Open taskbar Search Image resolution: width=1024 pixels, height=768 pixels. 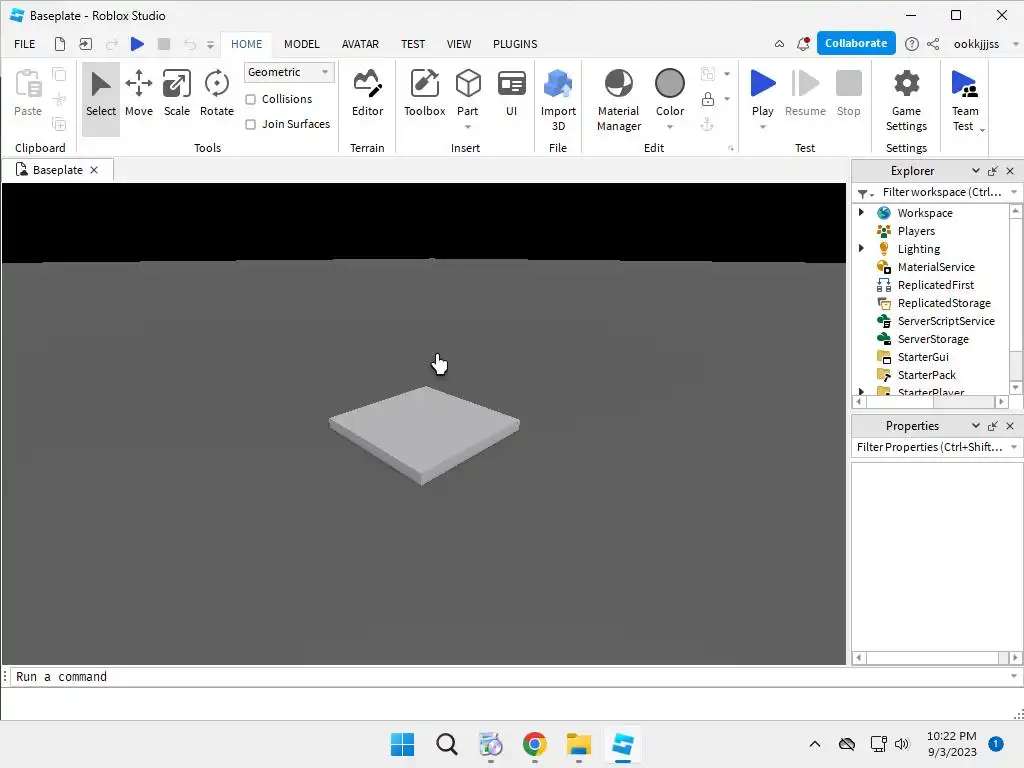447,744
